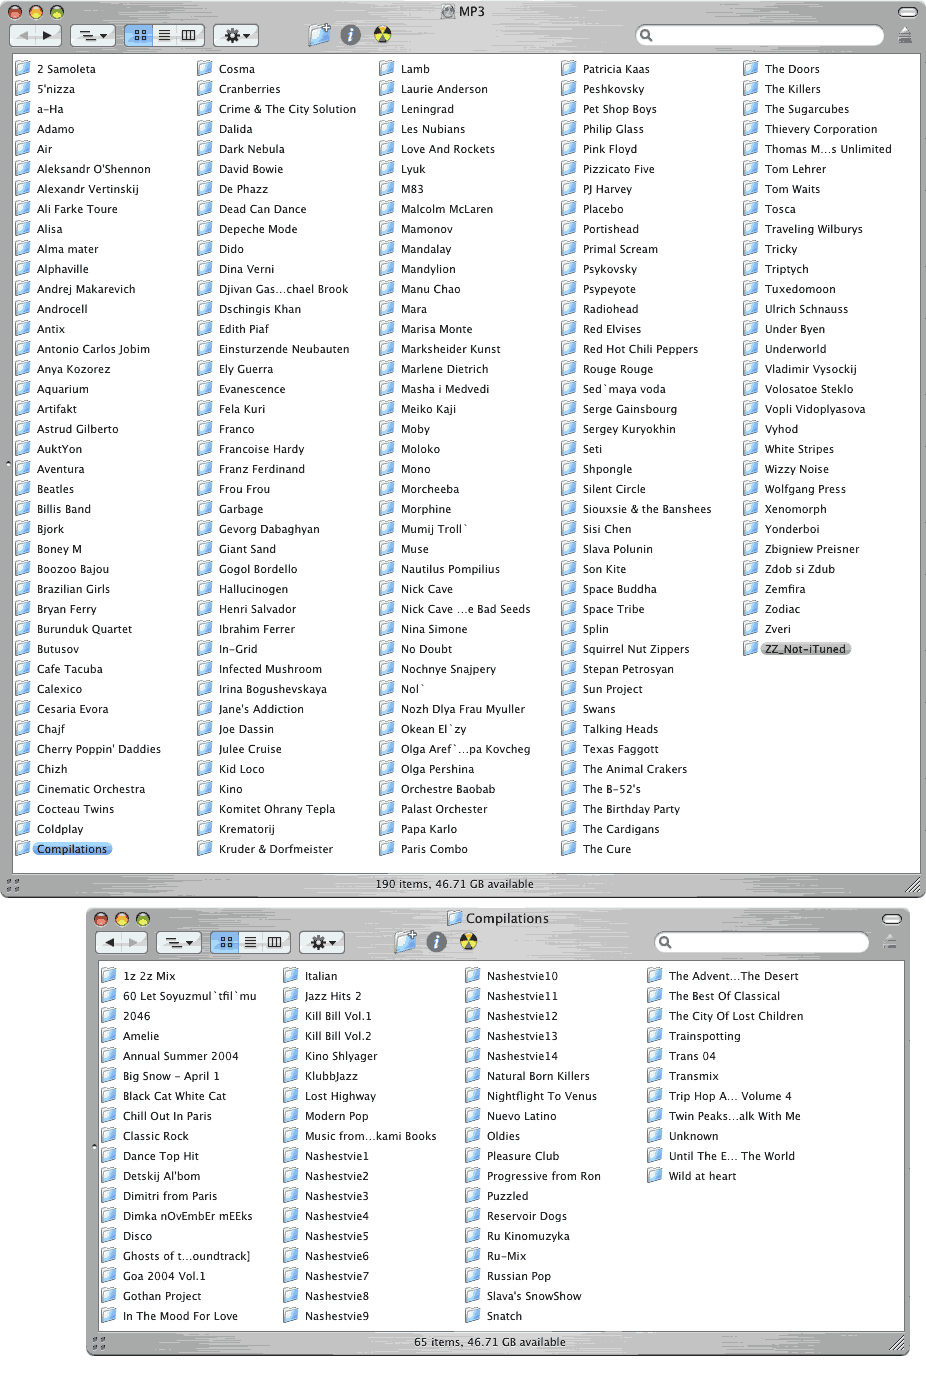Select 'Nuevo Latino' folder name

point(521,1116)
